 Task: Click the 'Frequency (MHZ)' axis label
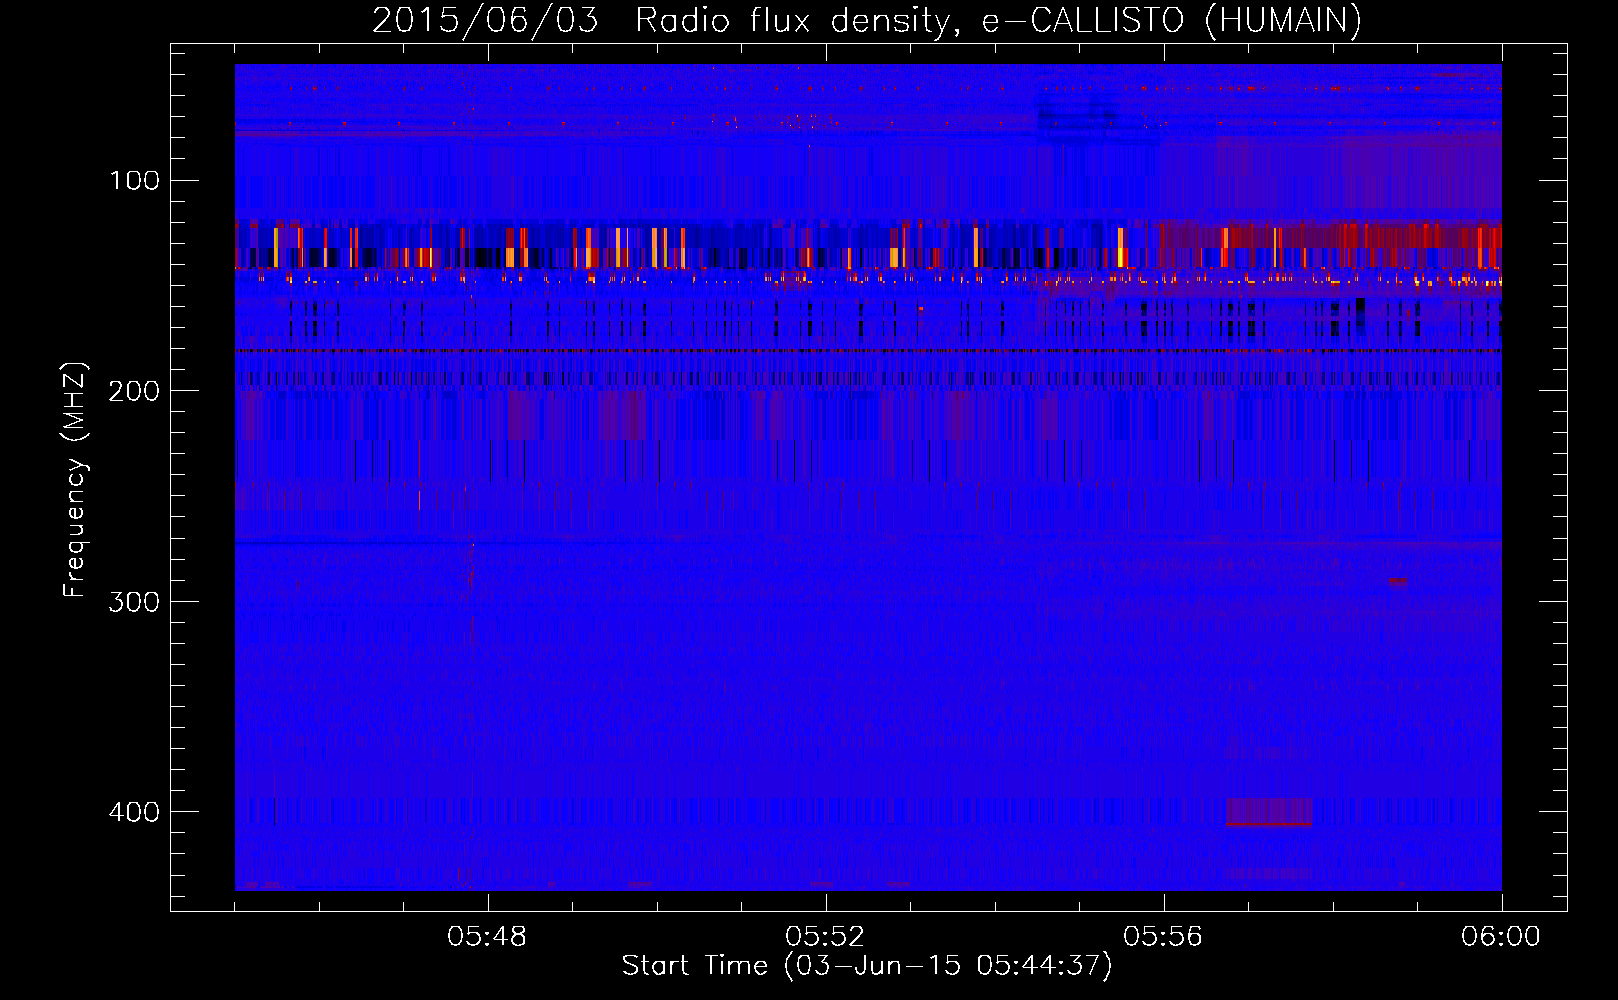point(75,479)
